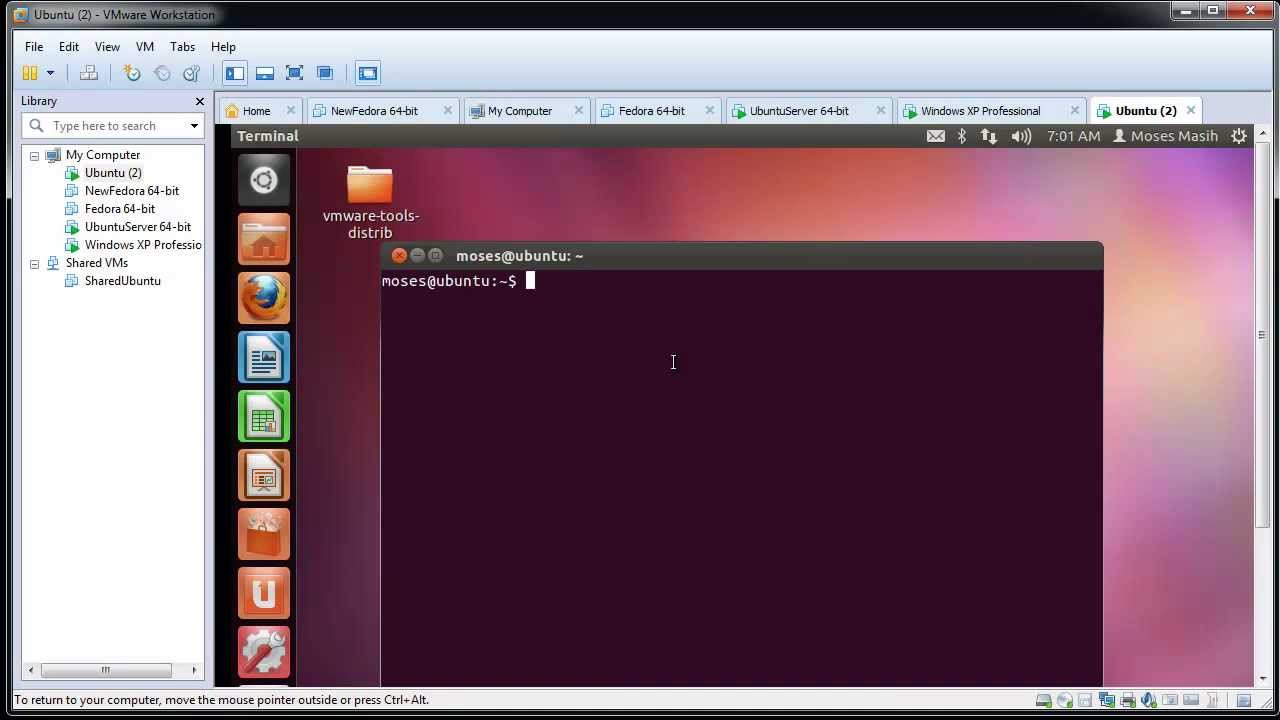Click the 7:01 AM clock indicator

click(1073, 136)
